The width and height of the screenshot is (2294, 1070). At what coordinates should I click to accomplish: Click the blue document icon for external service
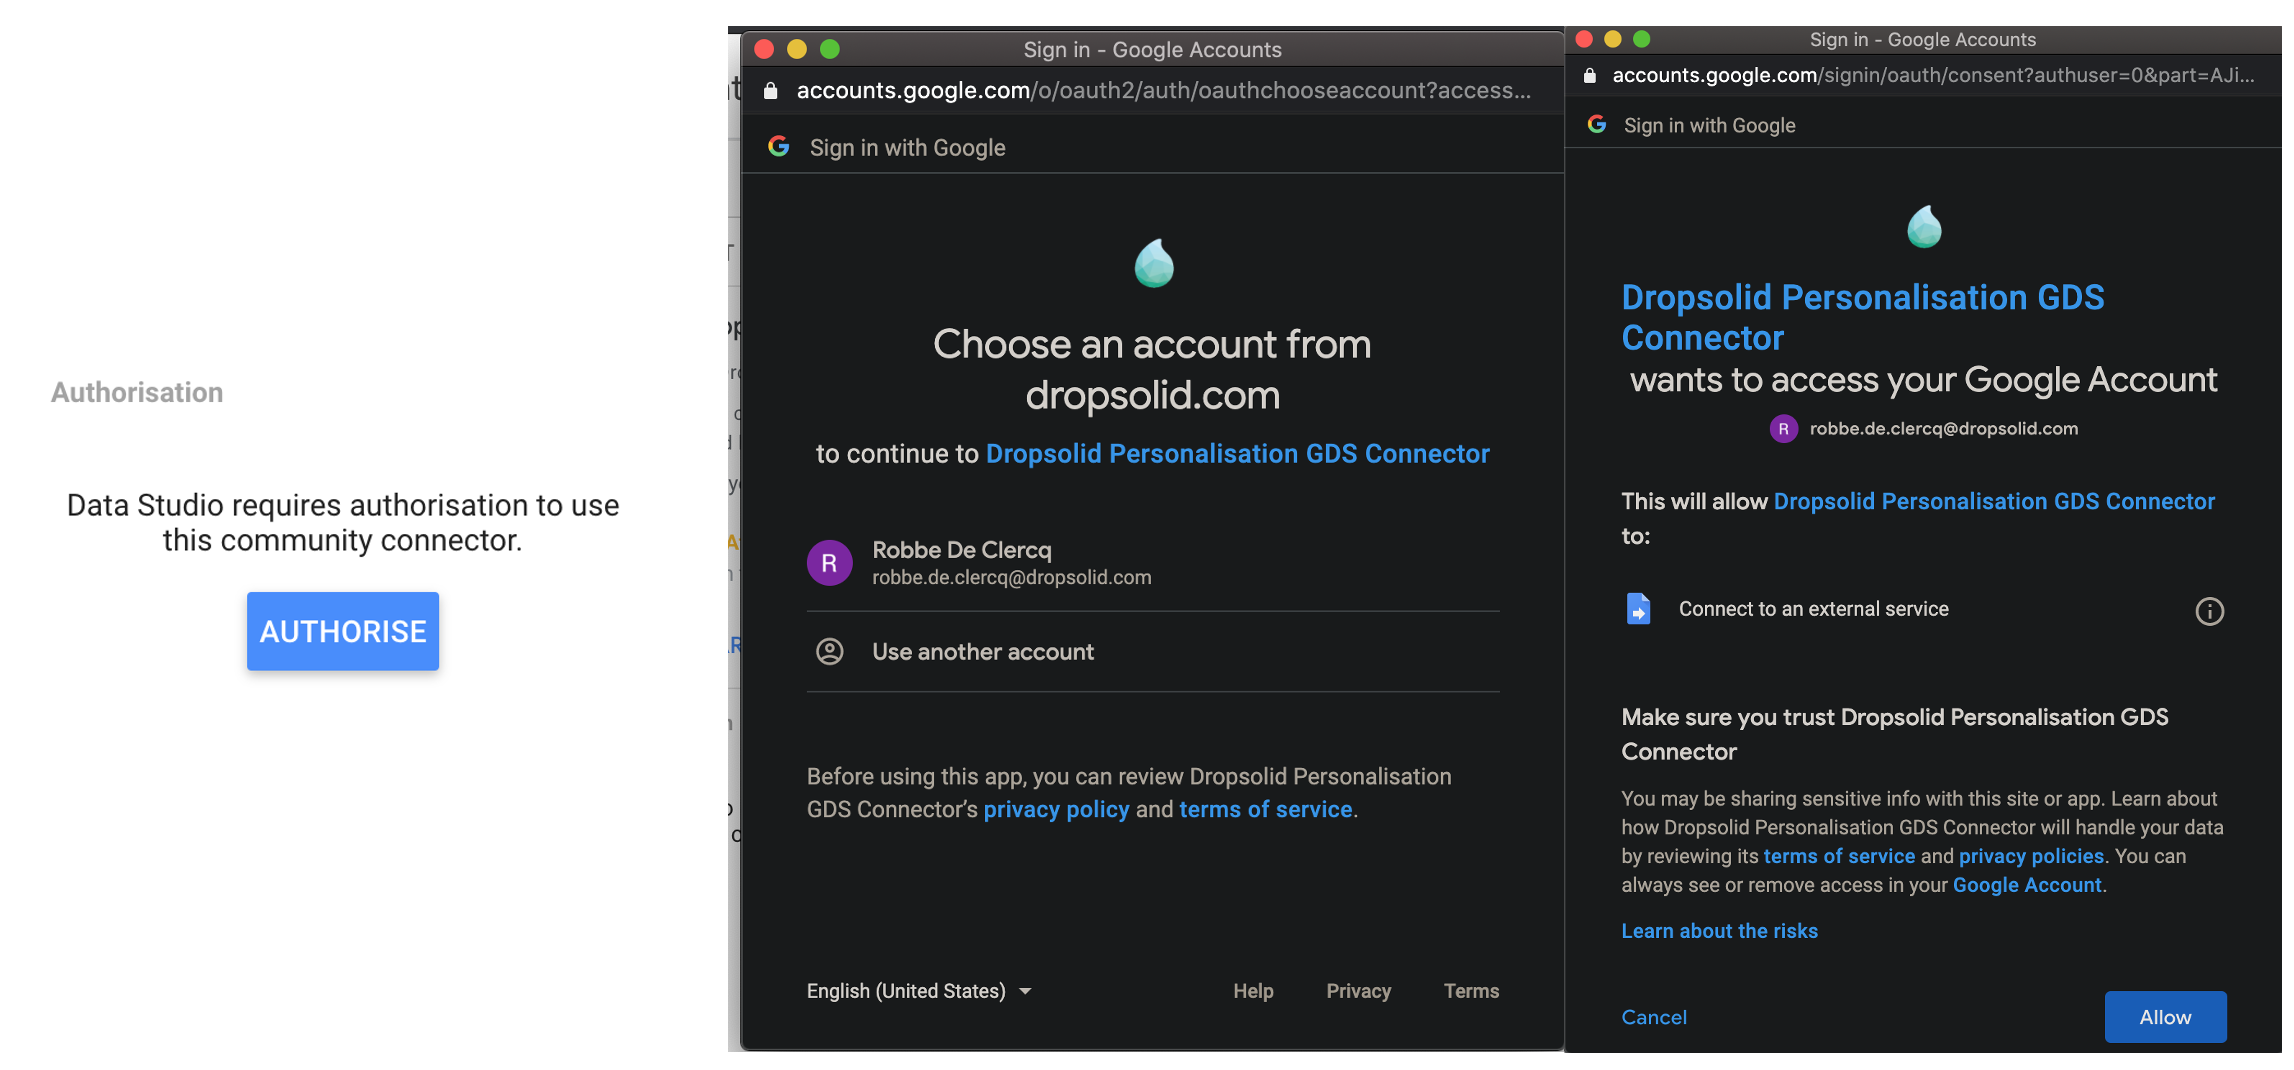[1638, 608]
